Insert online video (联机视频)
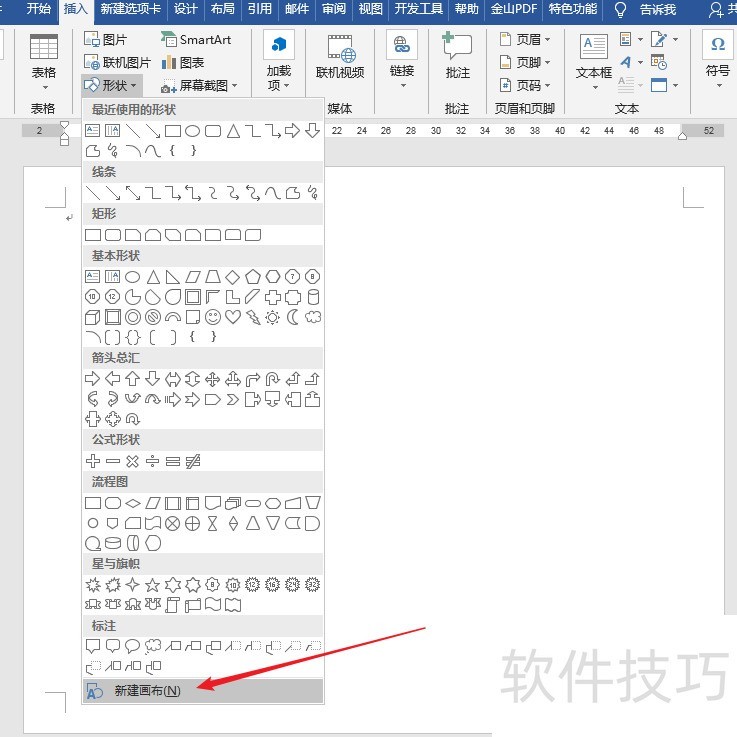Viewport: 737px width, 737px height. click(x=340, y=56)
